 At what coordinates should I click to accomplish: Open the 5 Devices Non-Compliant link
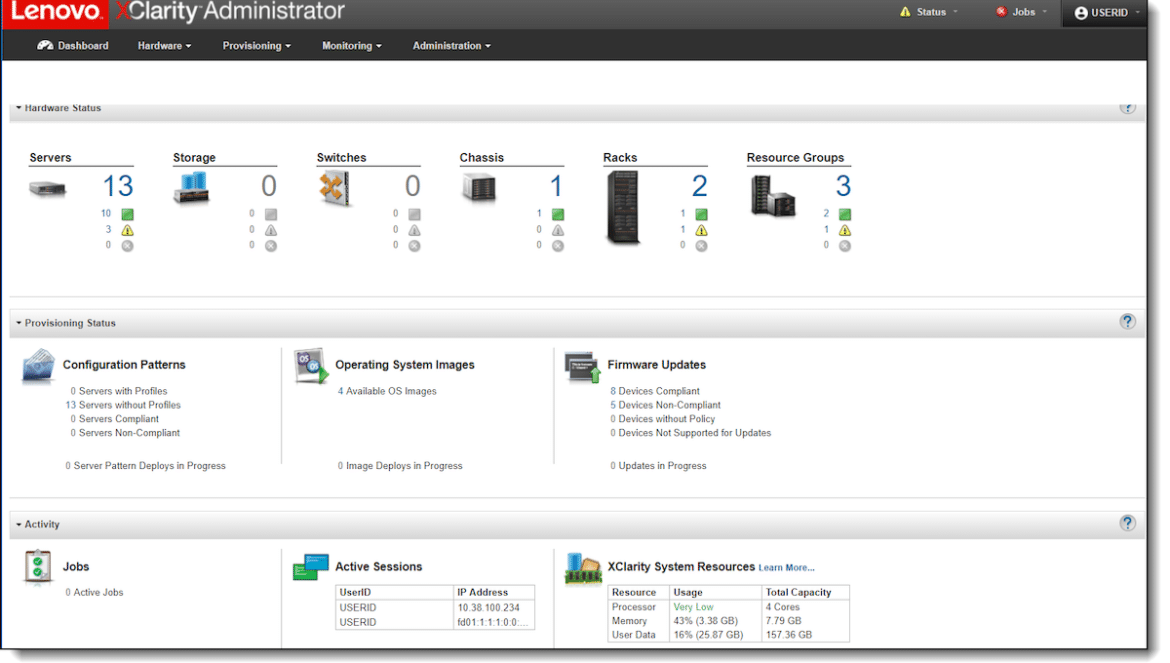click(666, 405)
